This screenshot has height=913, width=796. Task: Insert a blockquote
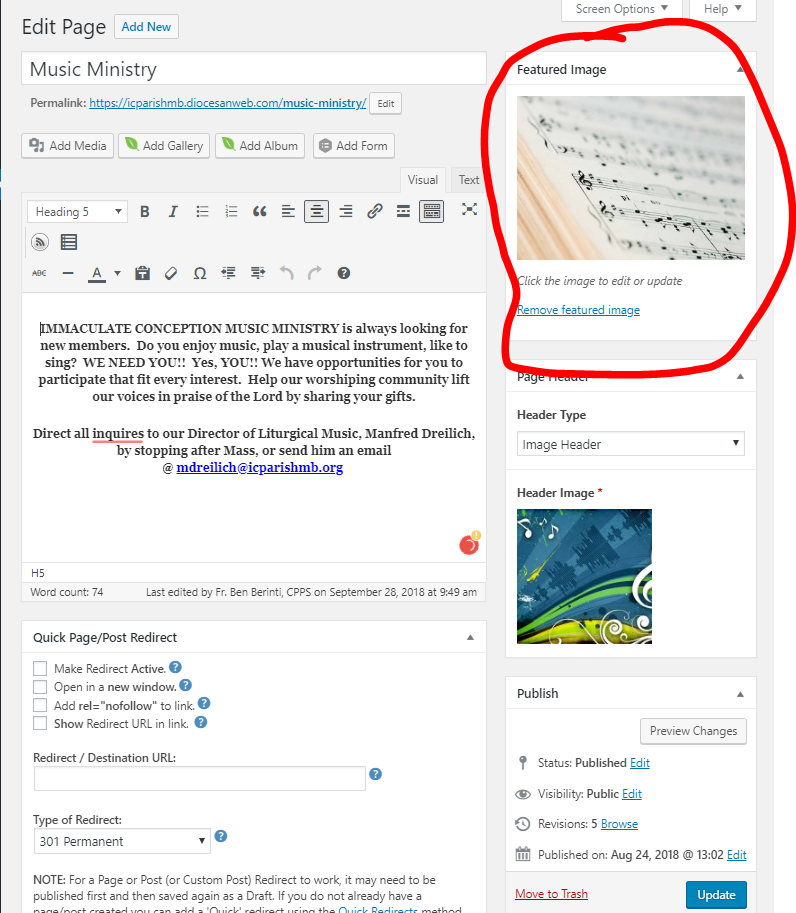(259, 211)
